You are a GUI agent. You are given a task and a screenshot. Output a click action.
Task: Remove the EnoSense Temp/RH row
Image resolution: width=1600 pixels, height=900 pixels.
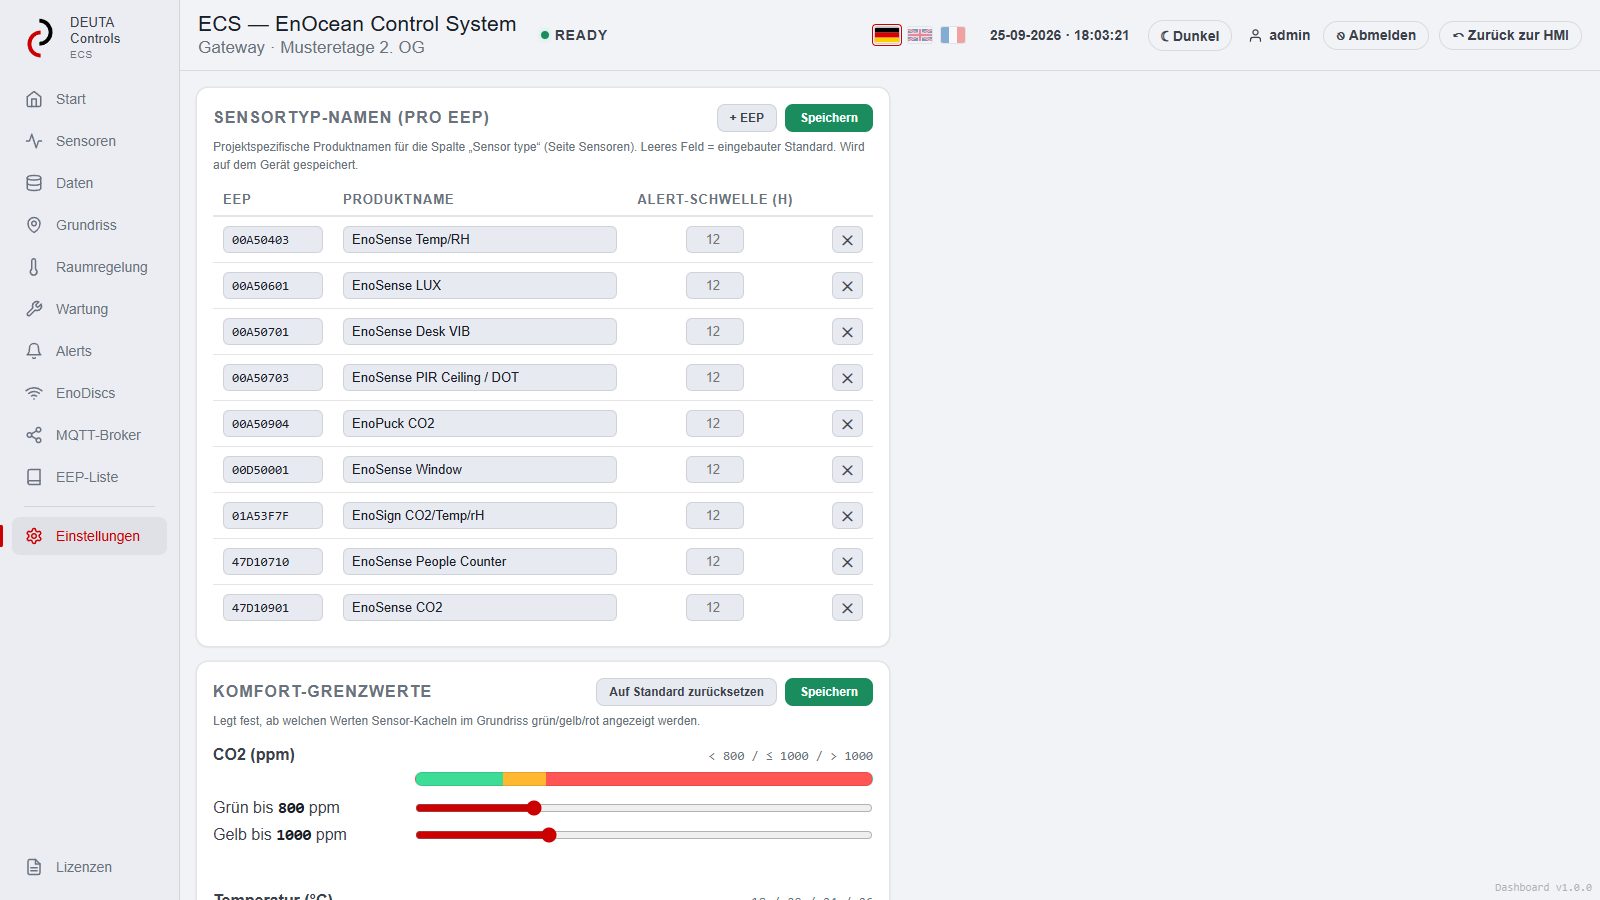click(x=847, y=240)
